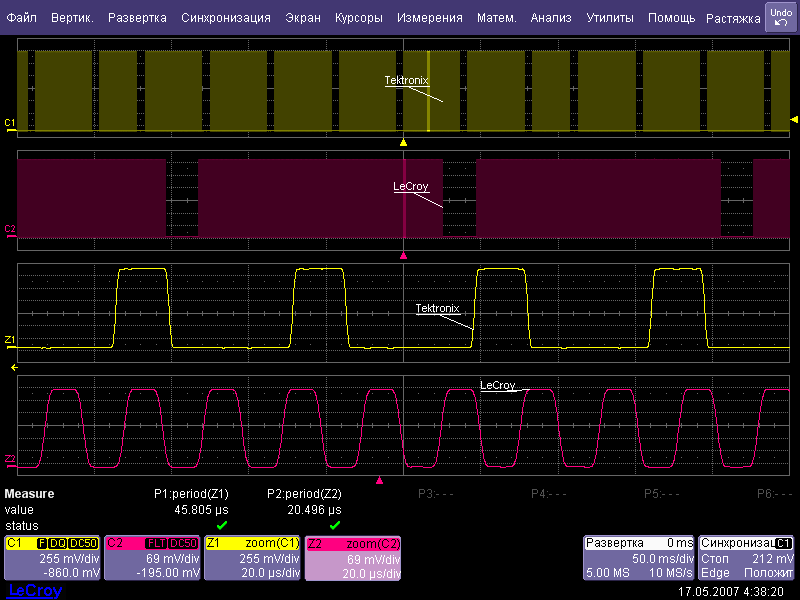Open the Z1 zoom(C1) descriptor box

tap(252, 558)
